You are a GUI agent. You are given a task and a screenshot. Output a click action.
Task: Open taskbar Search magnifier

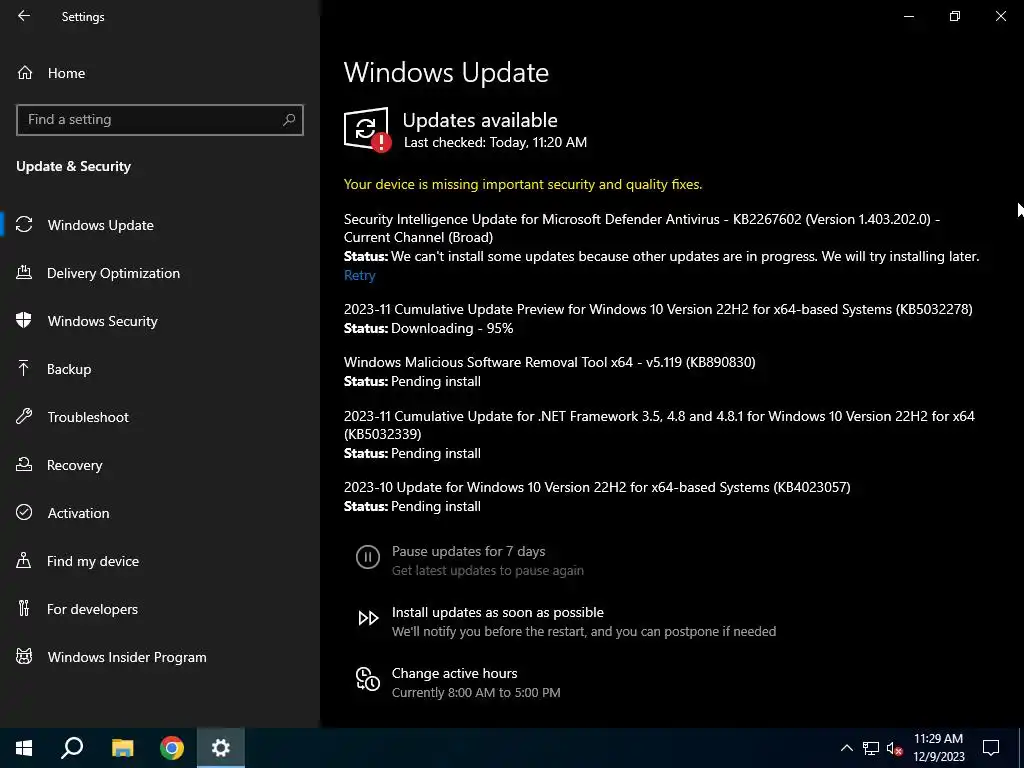click(x=72, y=748)
